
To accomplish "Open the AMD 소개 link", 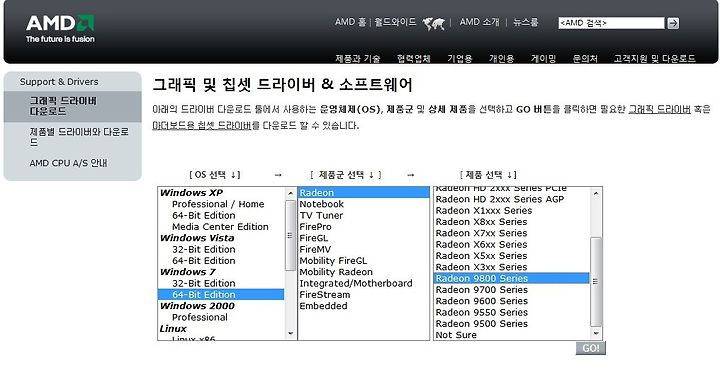I will (479, 22).
